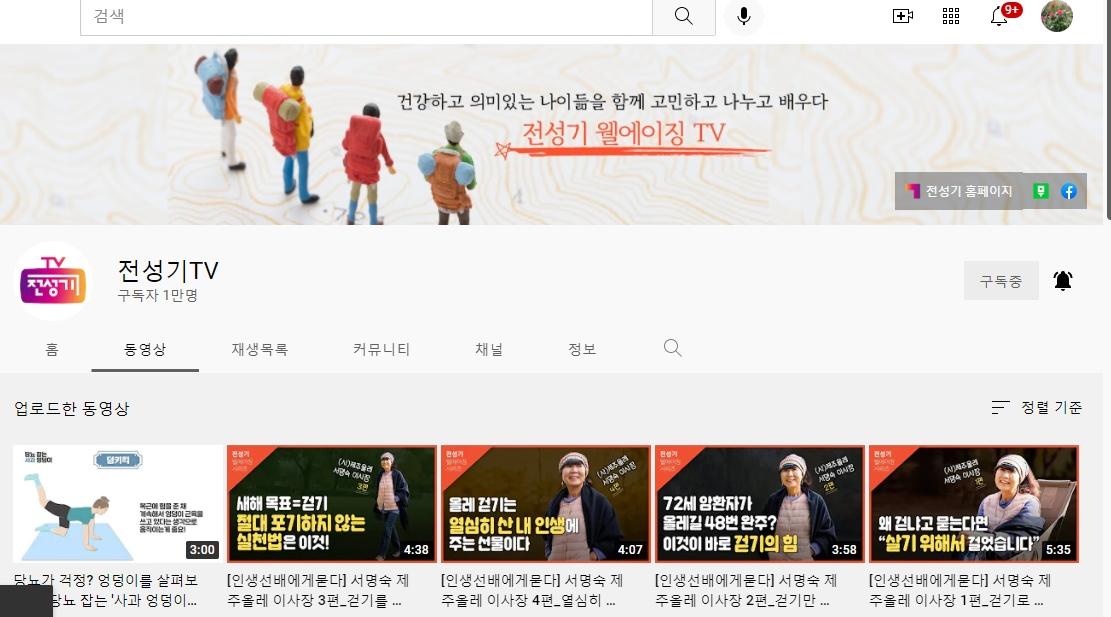
Task: Open video title 이사장 4편_열심히
Action: [531, 590]
